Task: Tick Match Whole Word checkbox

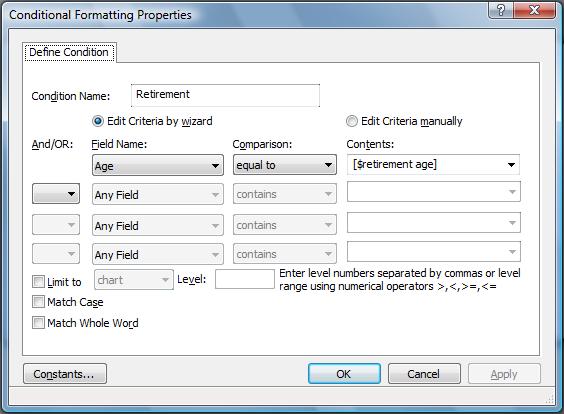Action: click(38, 323)
